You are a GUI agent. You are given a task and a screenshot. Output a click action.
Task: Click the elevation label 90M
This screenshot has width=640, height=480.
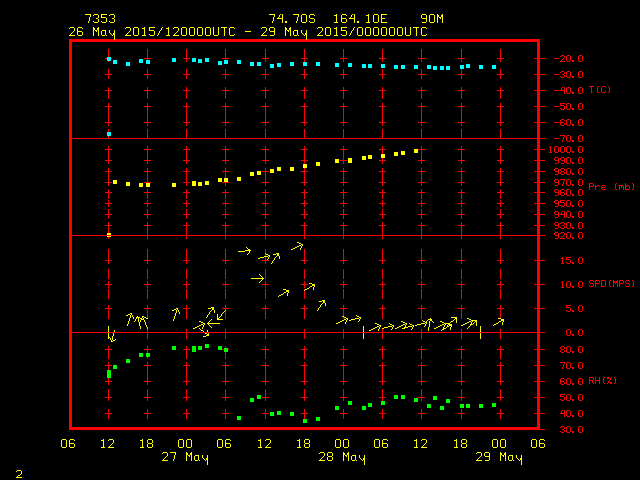[432, 19]
